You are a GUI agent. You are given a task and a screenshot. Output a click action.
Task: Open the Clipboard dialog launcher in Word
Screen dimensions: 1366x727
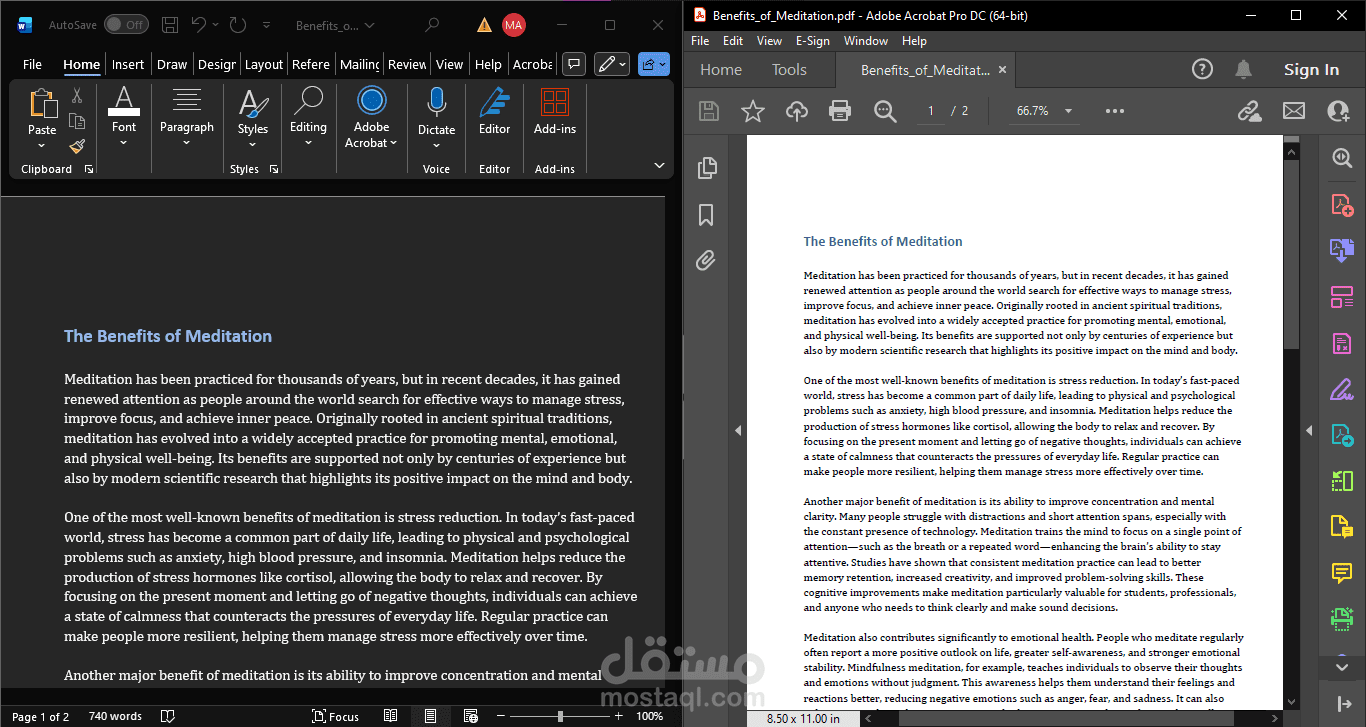(x=89, y=170)
